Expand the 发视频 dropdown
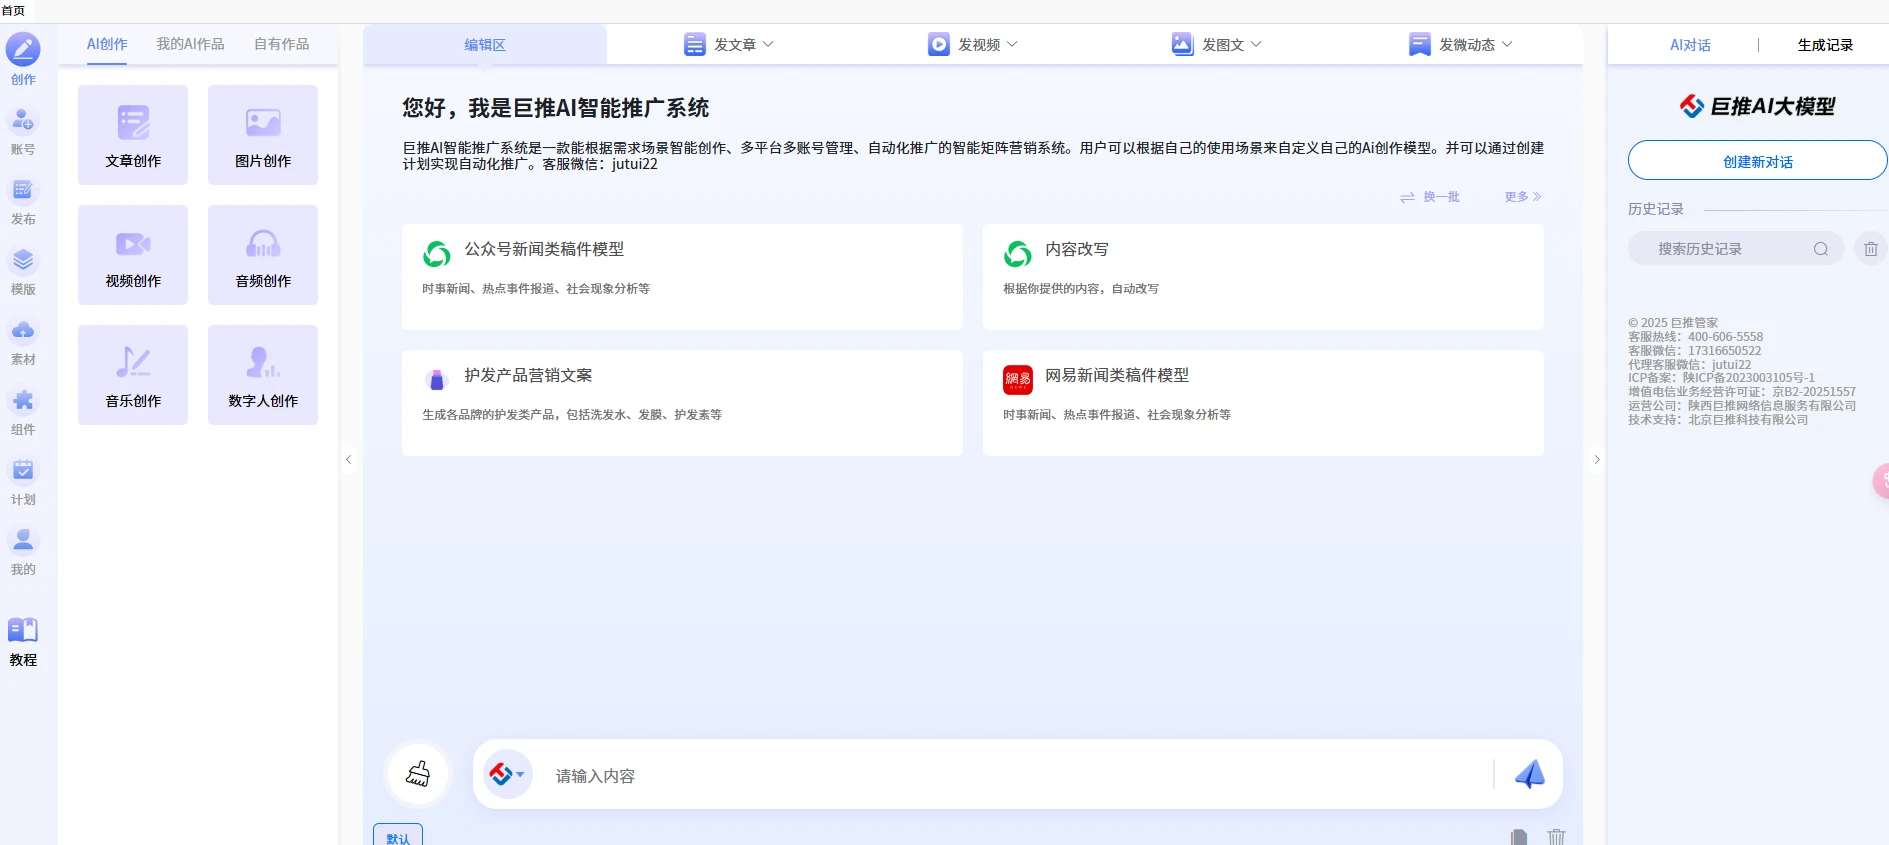Image resolution: width=1889 pixels, height=845 pixels. point(1012,44)
